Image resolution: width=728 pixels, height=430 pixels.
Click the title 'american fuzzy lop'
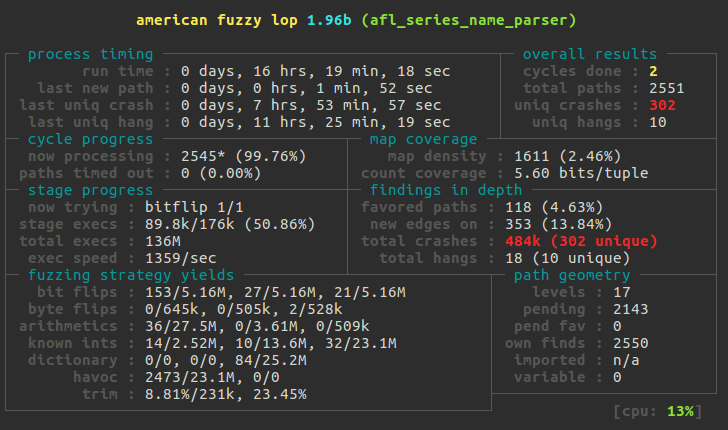click(x=217, y=20)
